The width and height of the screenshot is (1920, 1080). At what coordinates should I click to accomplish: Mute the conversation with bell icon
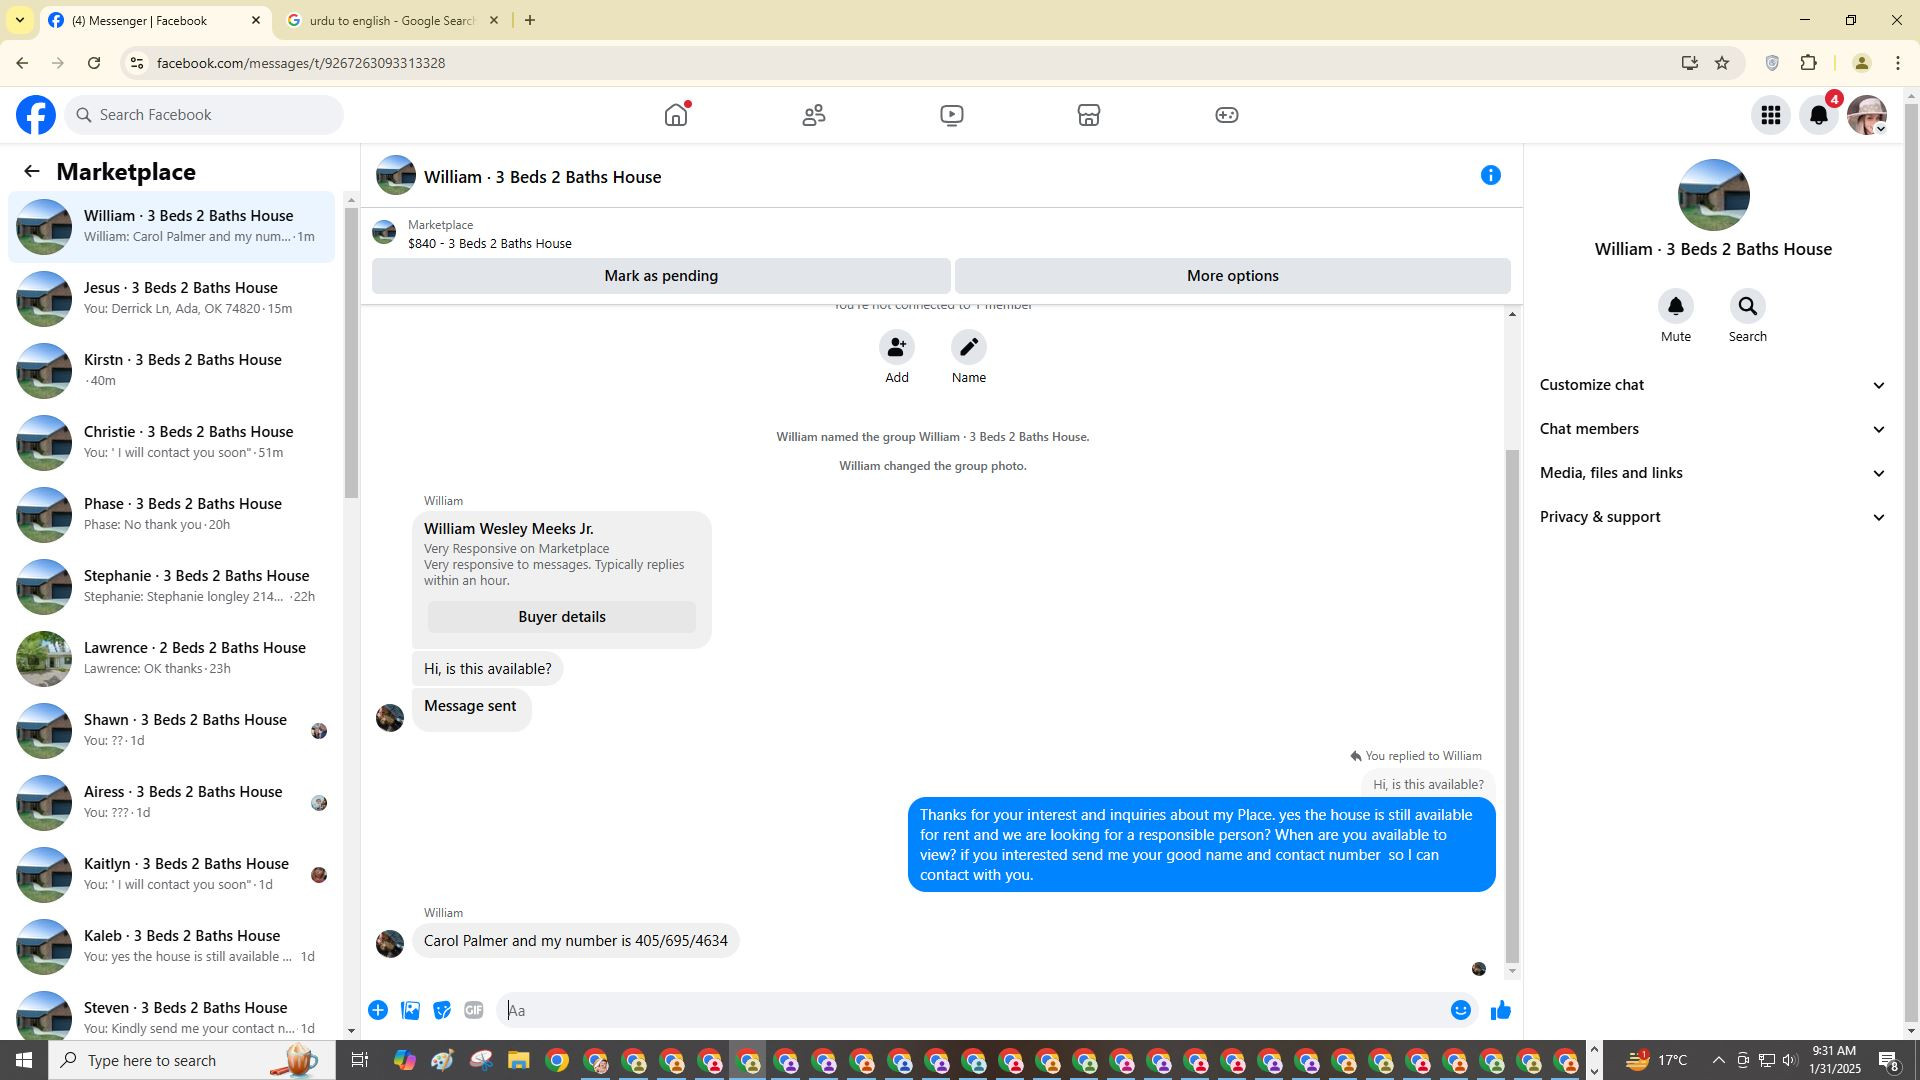[x=1676, y=306]
